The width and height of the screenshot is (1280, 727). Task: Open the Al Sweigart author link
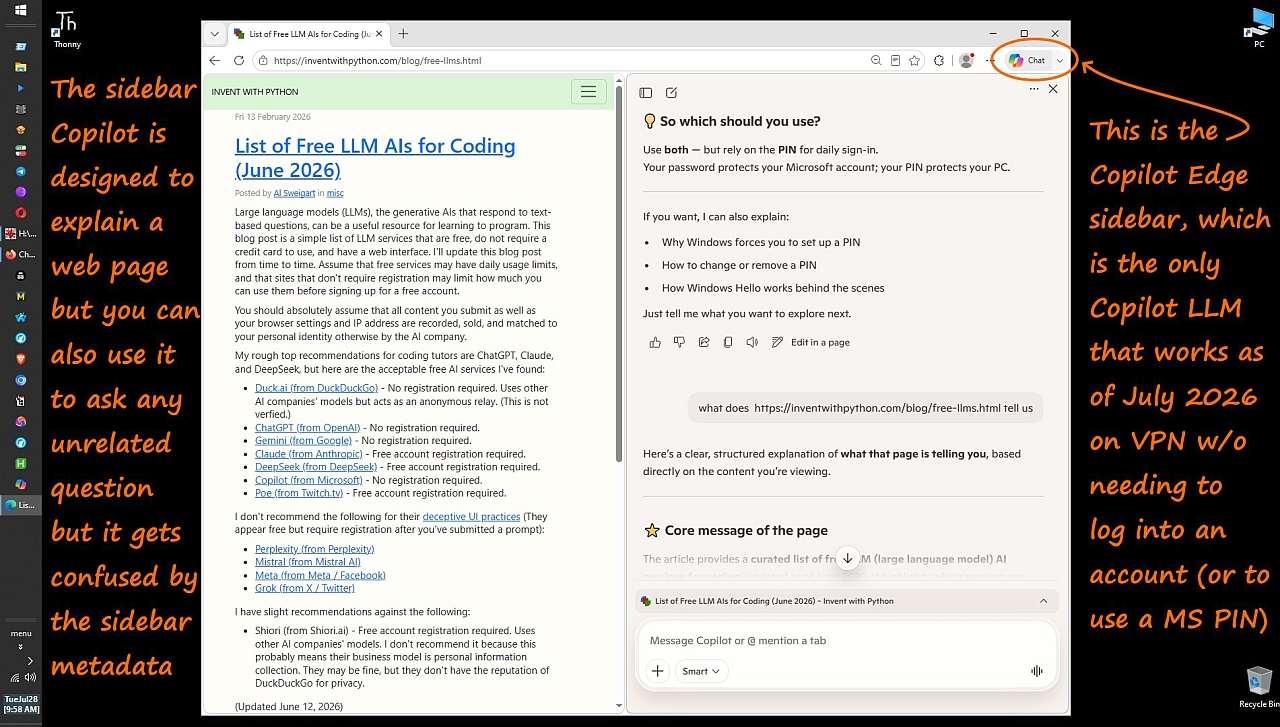(x=294, y=193)
